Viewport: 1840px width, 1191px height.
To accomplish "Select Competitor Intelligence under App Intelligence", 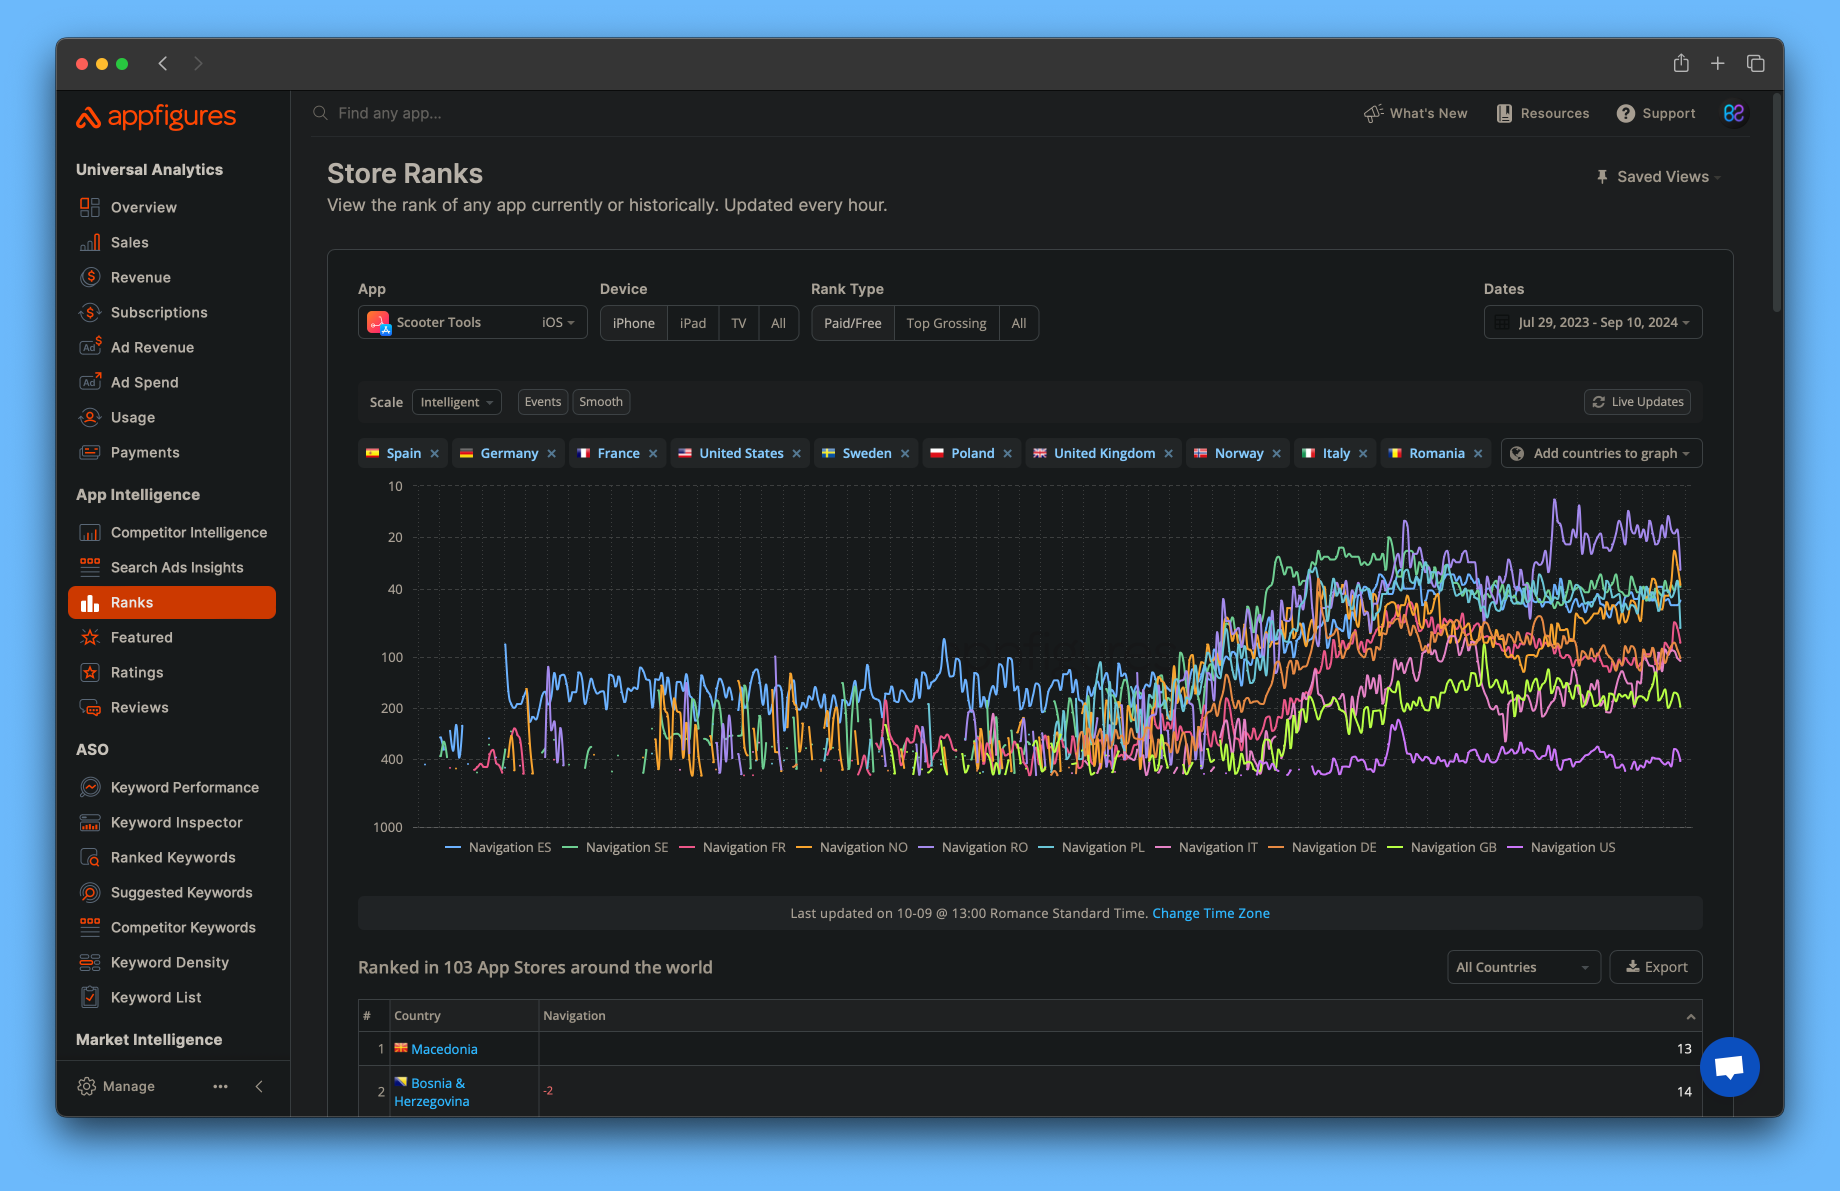I will click(189, 532).
